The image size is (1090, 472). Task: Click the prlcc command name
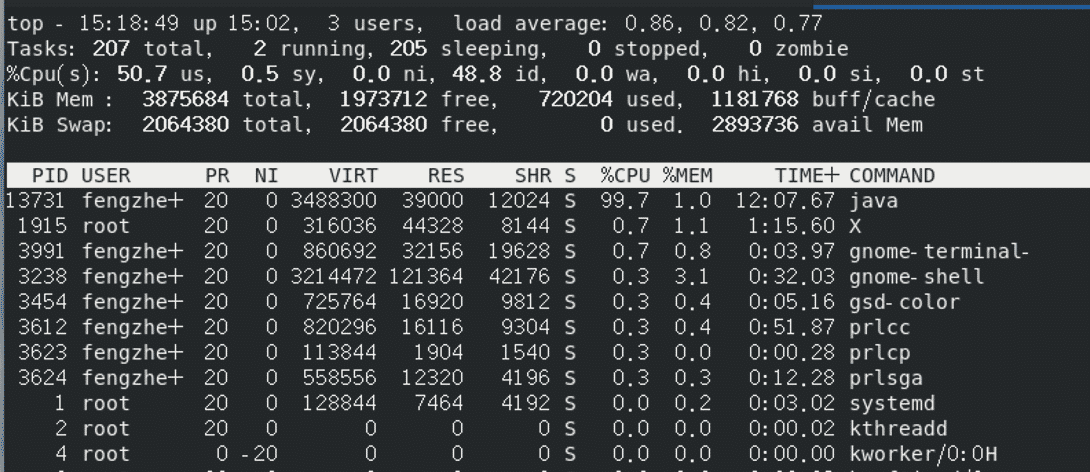879,327
